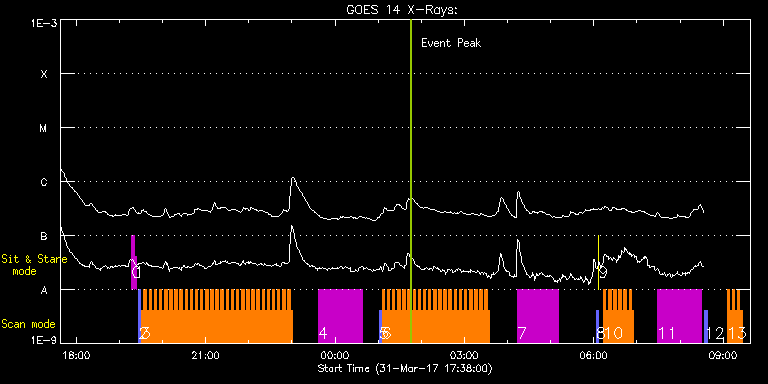Click the "18:00" time axis label
Image resolution: width=768 pixels, height=384 pixels.
click(x=77, y=355)
